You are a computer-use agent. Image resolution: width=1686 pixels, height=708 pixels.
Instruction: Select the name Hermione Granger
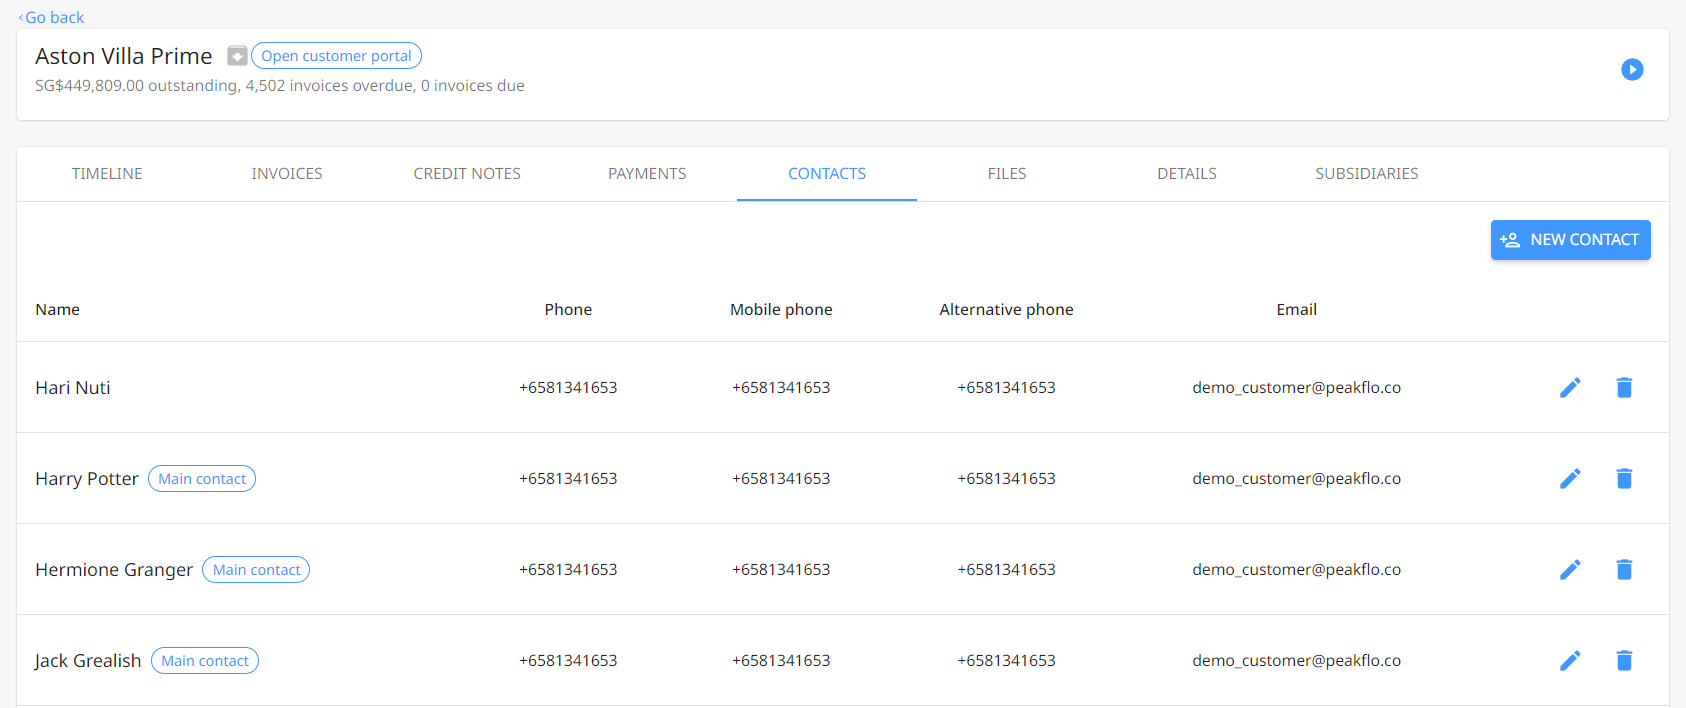pos(114,570)
